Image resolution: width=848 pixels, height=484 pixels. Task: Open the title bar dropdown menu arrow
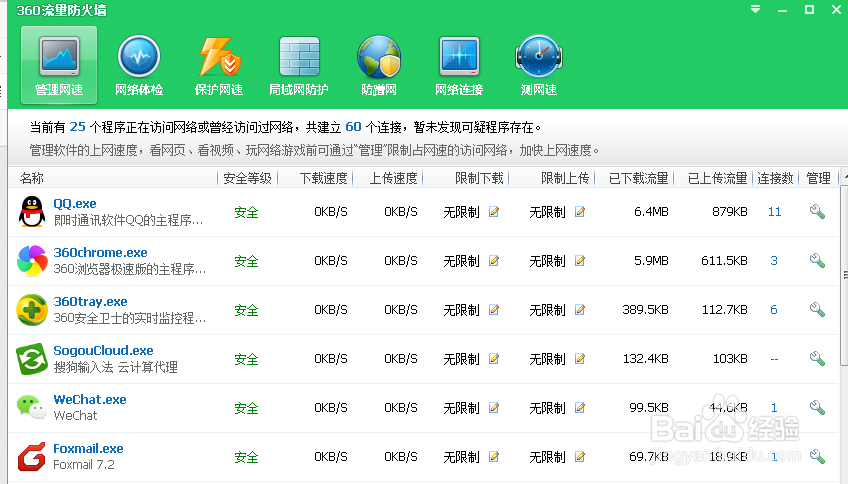(756, 9)
